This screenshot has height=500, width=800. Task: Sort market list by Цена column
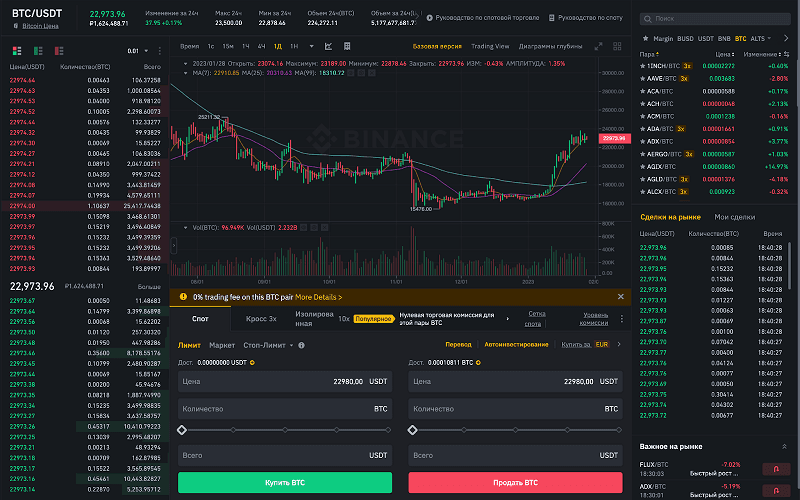pyautogui.click(x=724, y=54)
